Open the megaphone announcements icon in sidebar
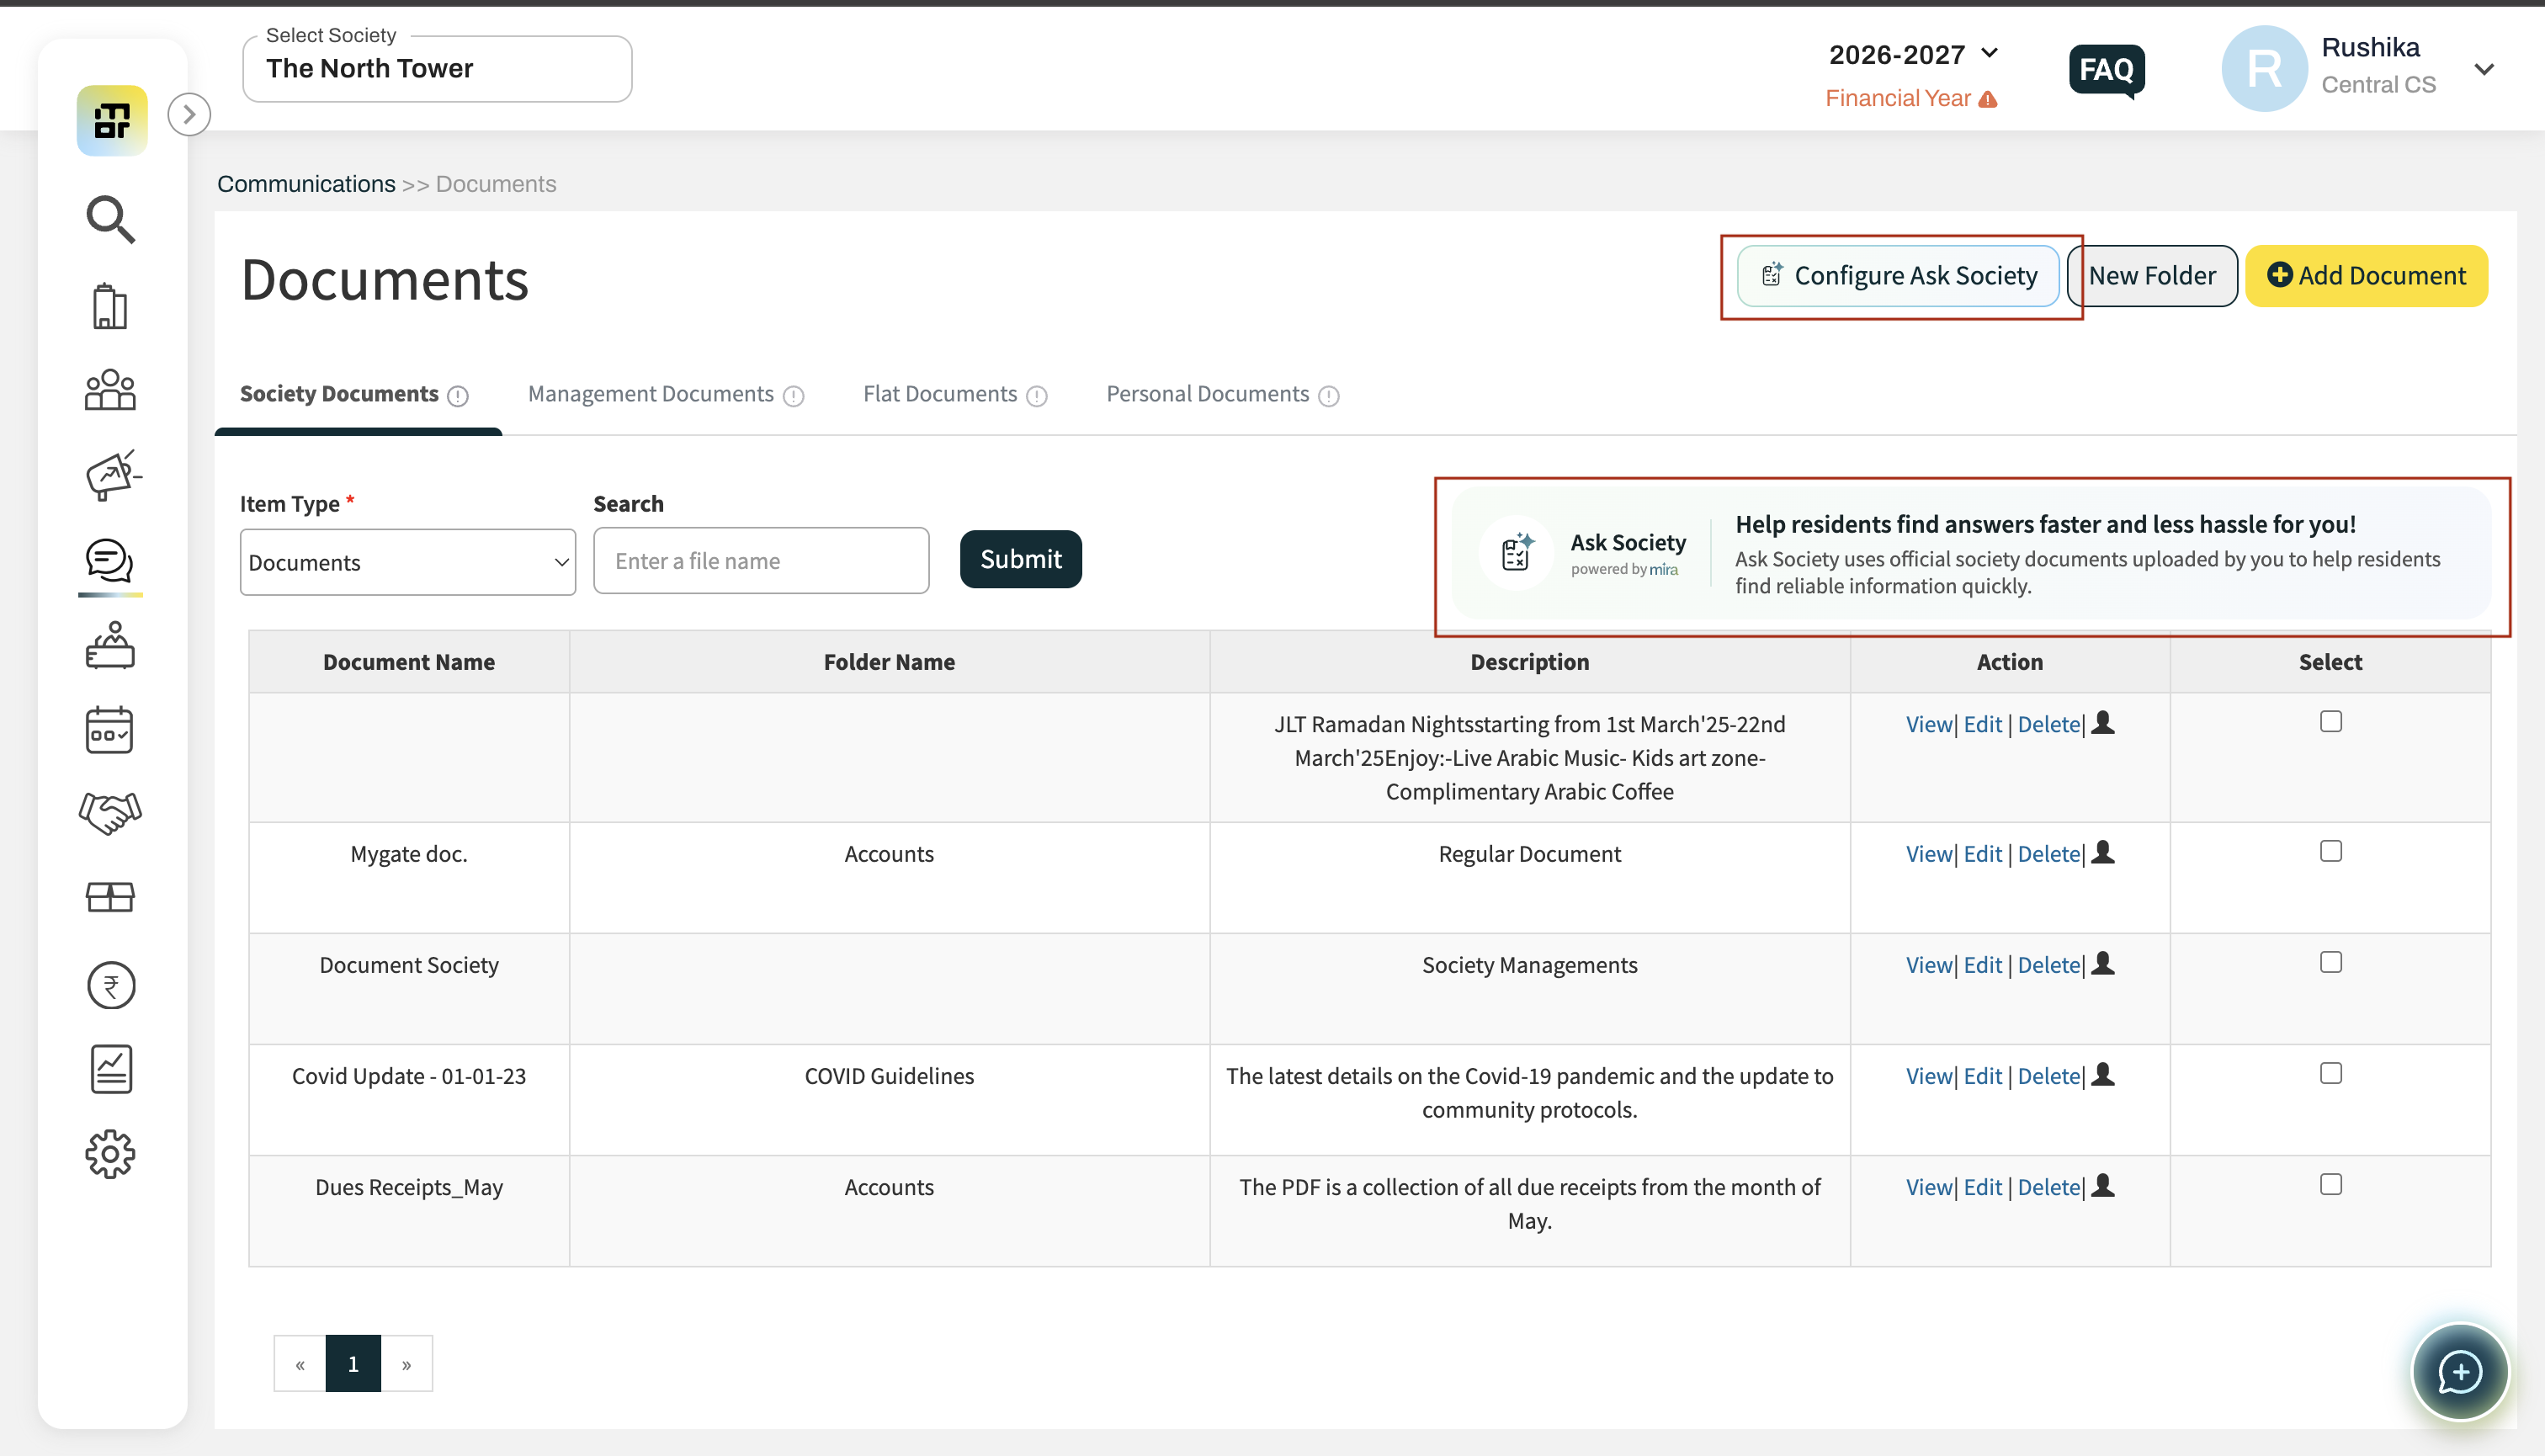Screen dimensions: 2545x1456 pyautogui.click(x=112, y=475)
